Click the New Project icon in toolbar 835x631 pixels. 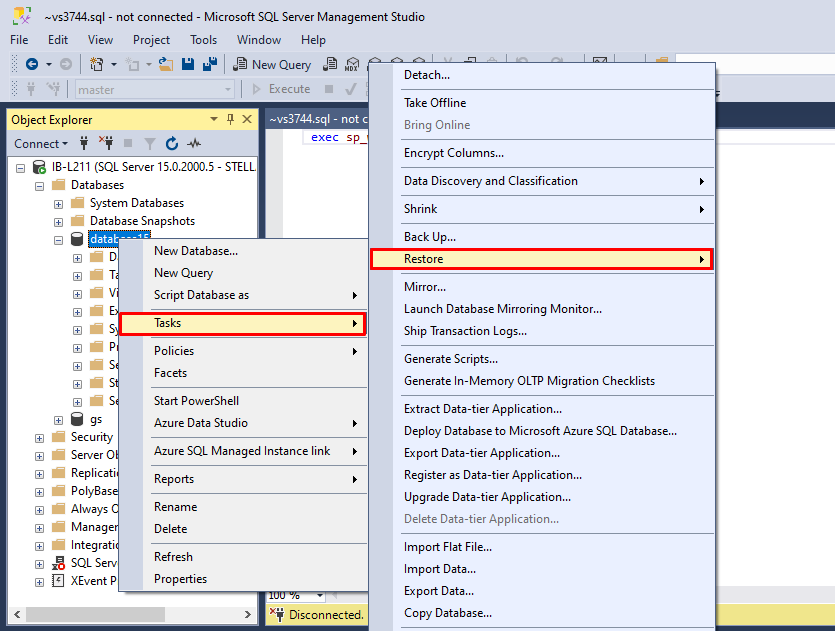point(96,64)
